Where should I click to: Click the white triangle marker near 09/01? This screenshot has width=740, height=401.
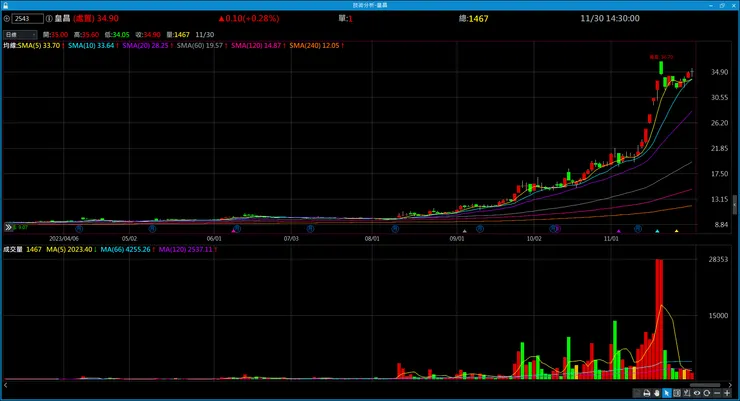tap(464, 231)
